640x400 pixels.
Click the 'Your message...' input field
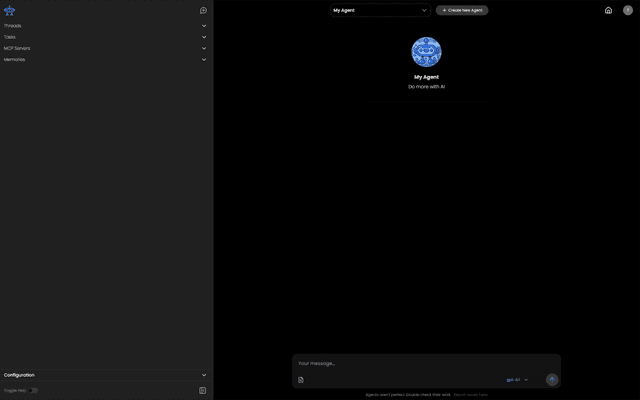pos(420,363)
